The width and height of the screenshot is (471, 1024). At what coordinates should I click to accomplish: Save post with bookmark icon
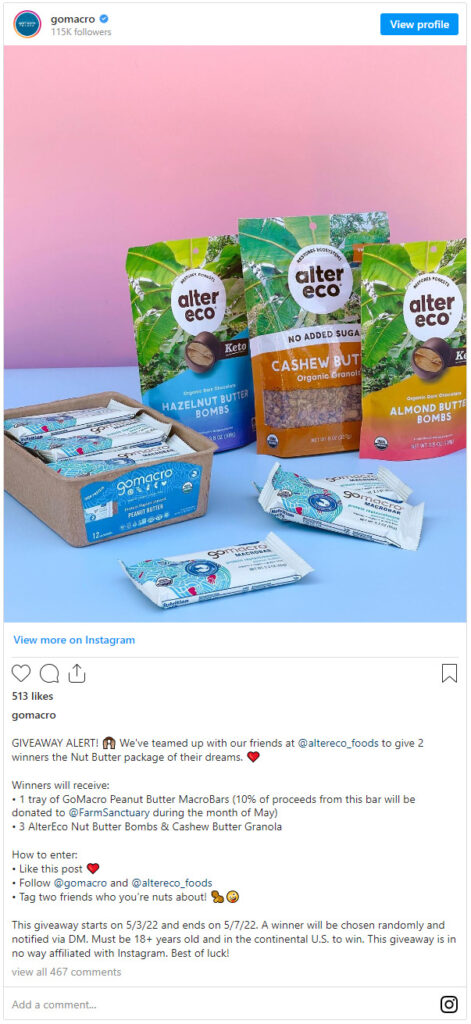[x=449, y=673]
